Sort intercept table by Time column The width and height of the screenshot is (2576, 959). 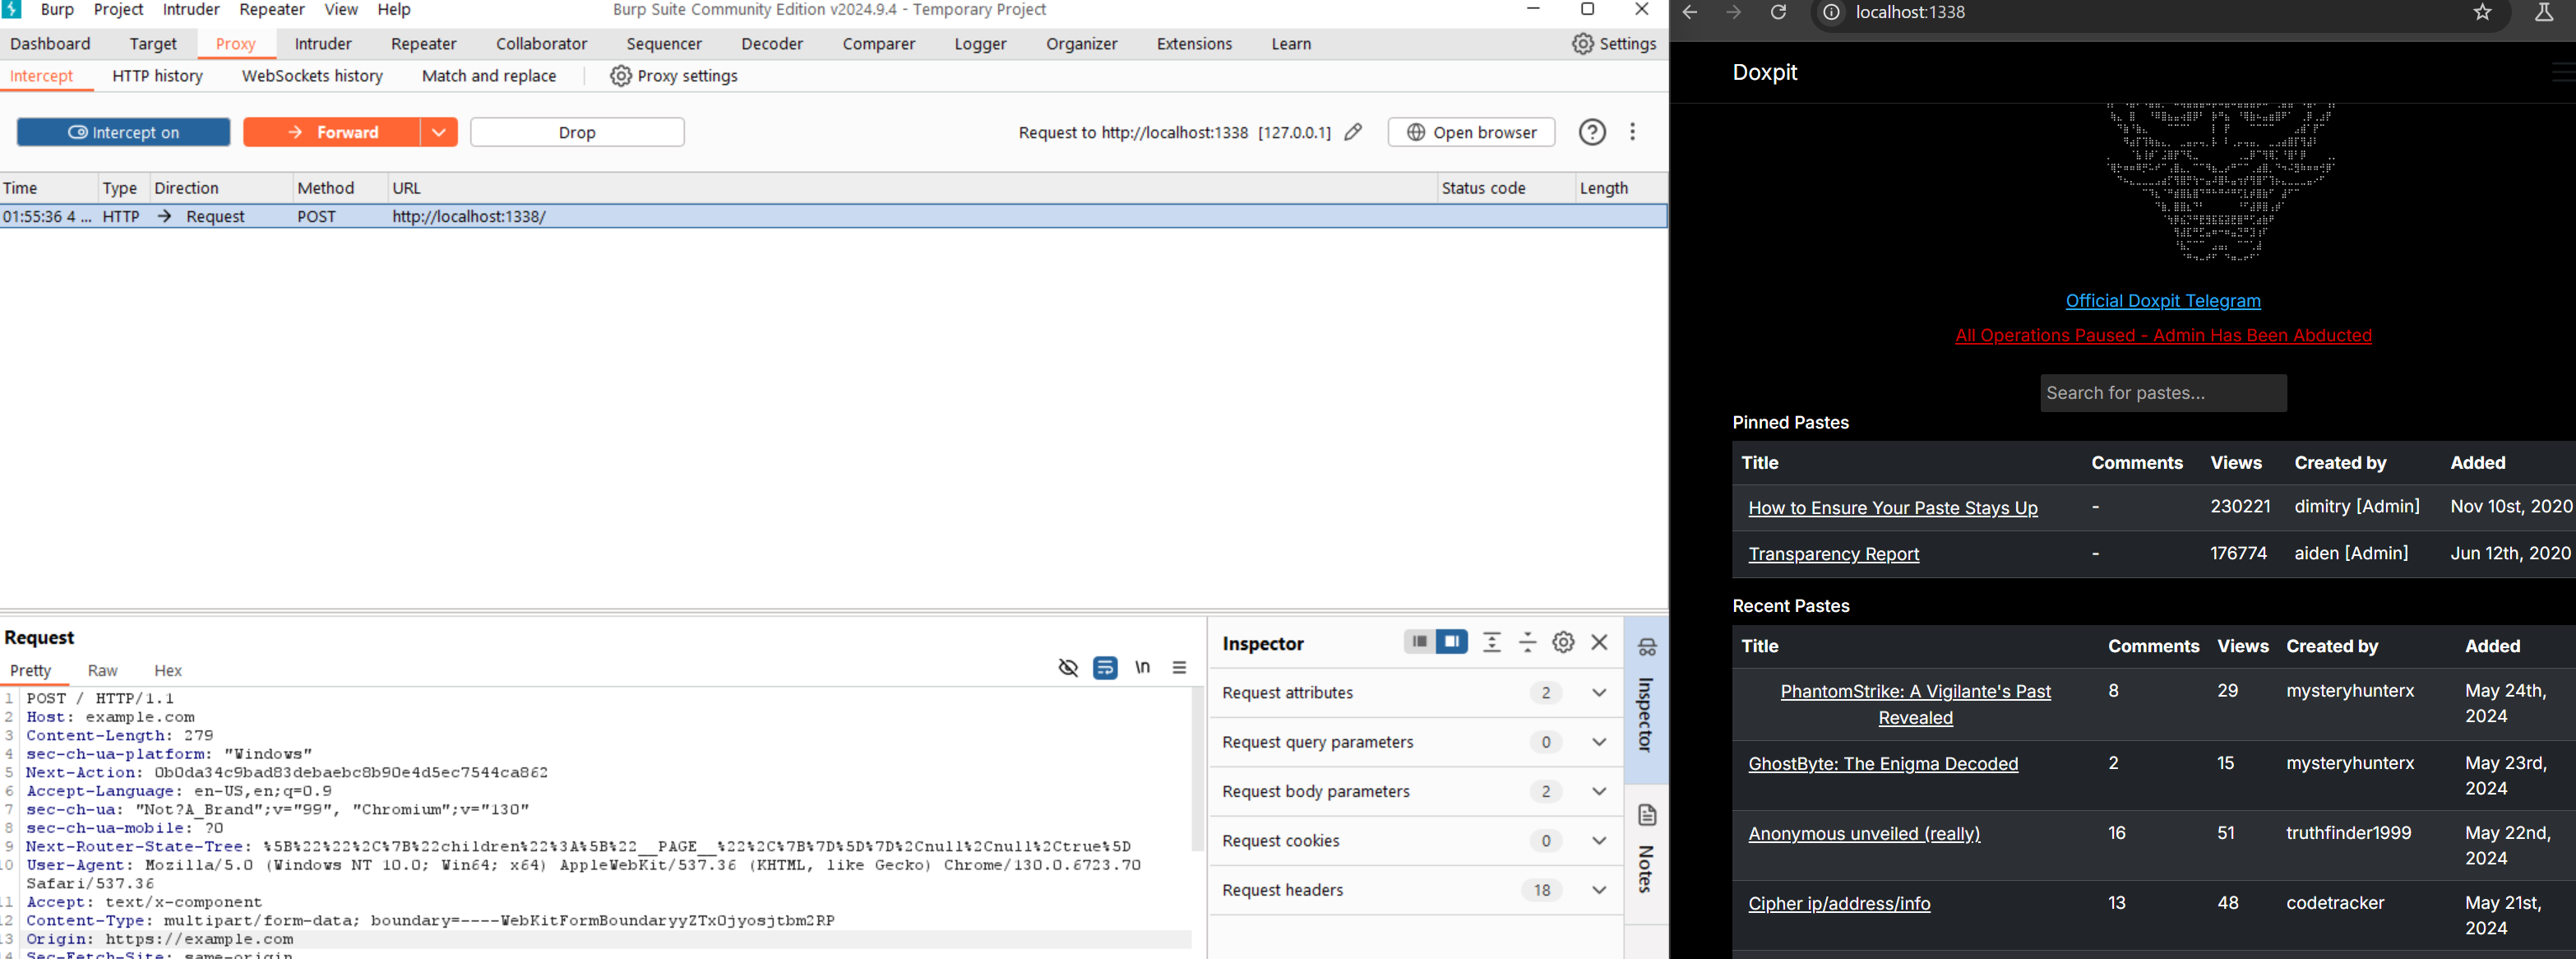click(20, 188)
